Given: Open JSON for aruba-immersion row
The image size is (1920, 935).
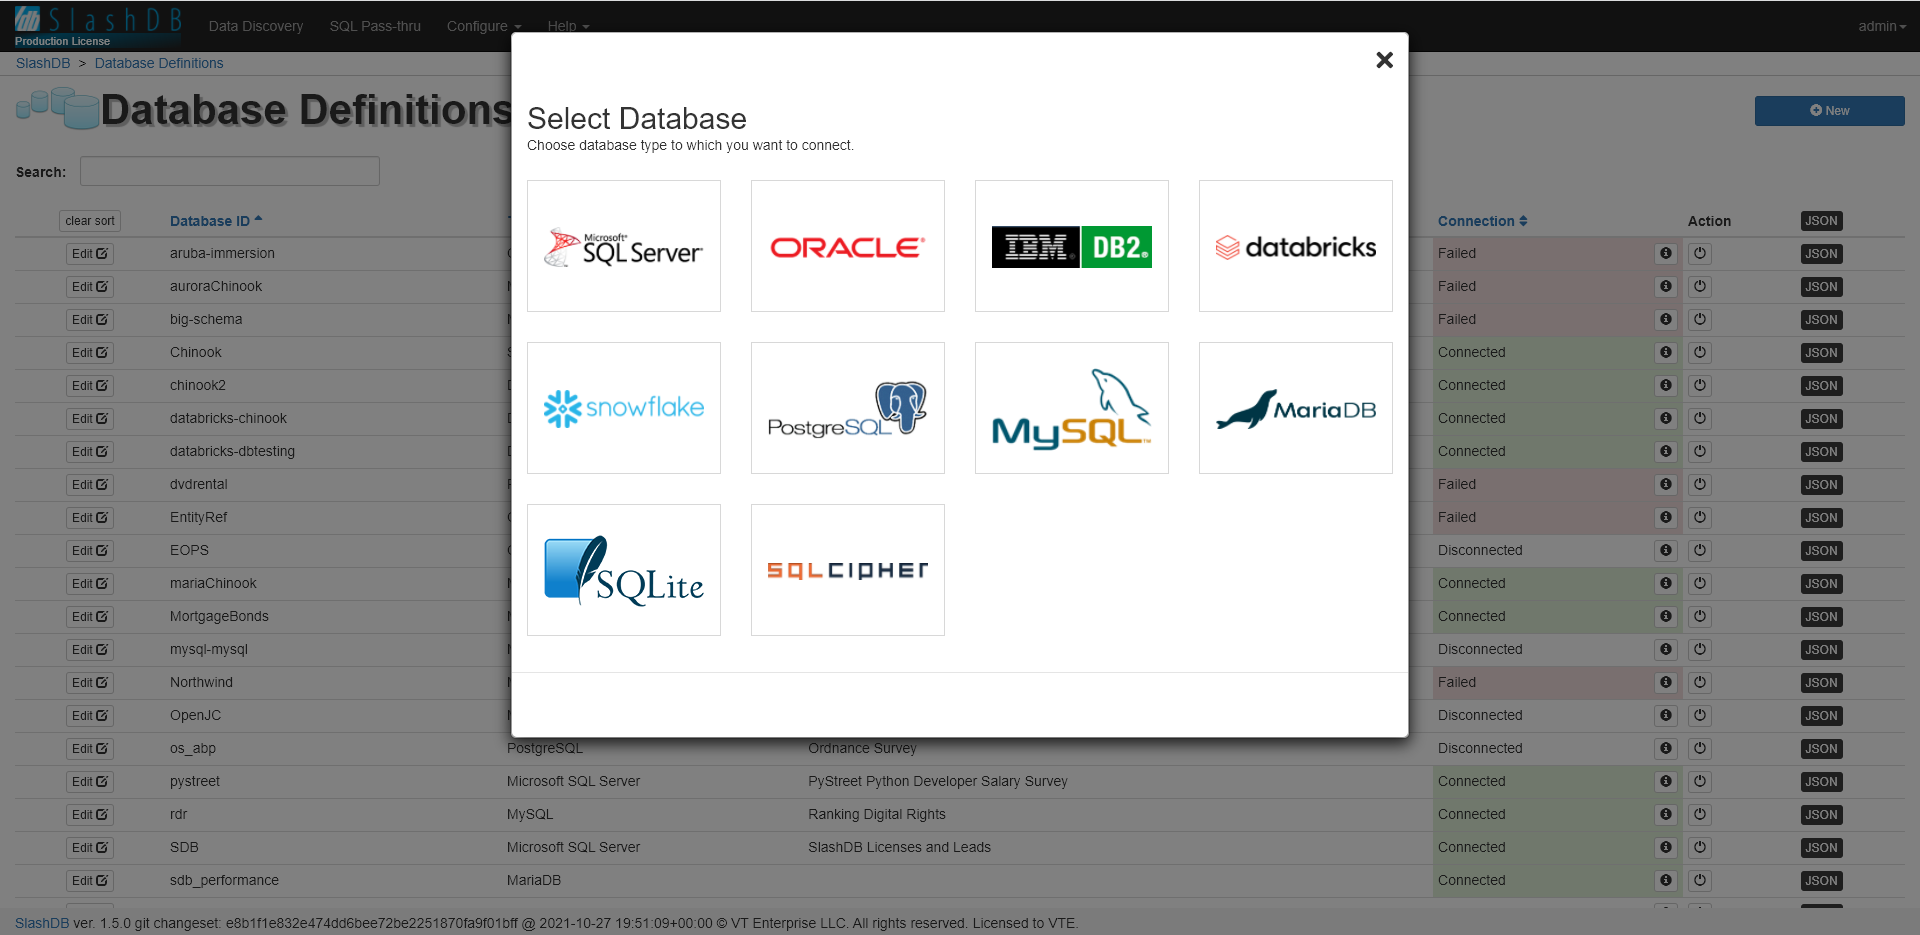Looking at the screenshot, I should tap(1821, 254).
